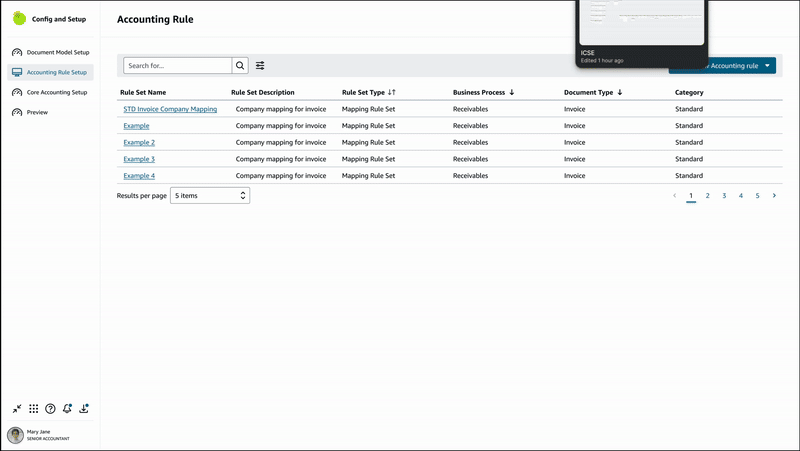
Task: Click Company mapping for invoice in Example row
Action: [x=281, y=126]
